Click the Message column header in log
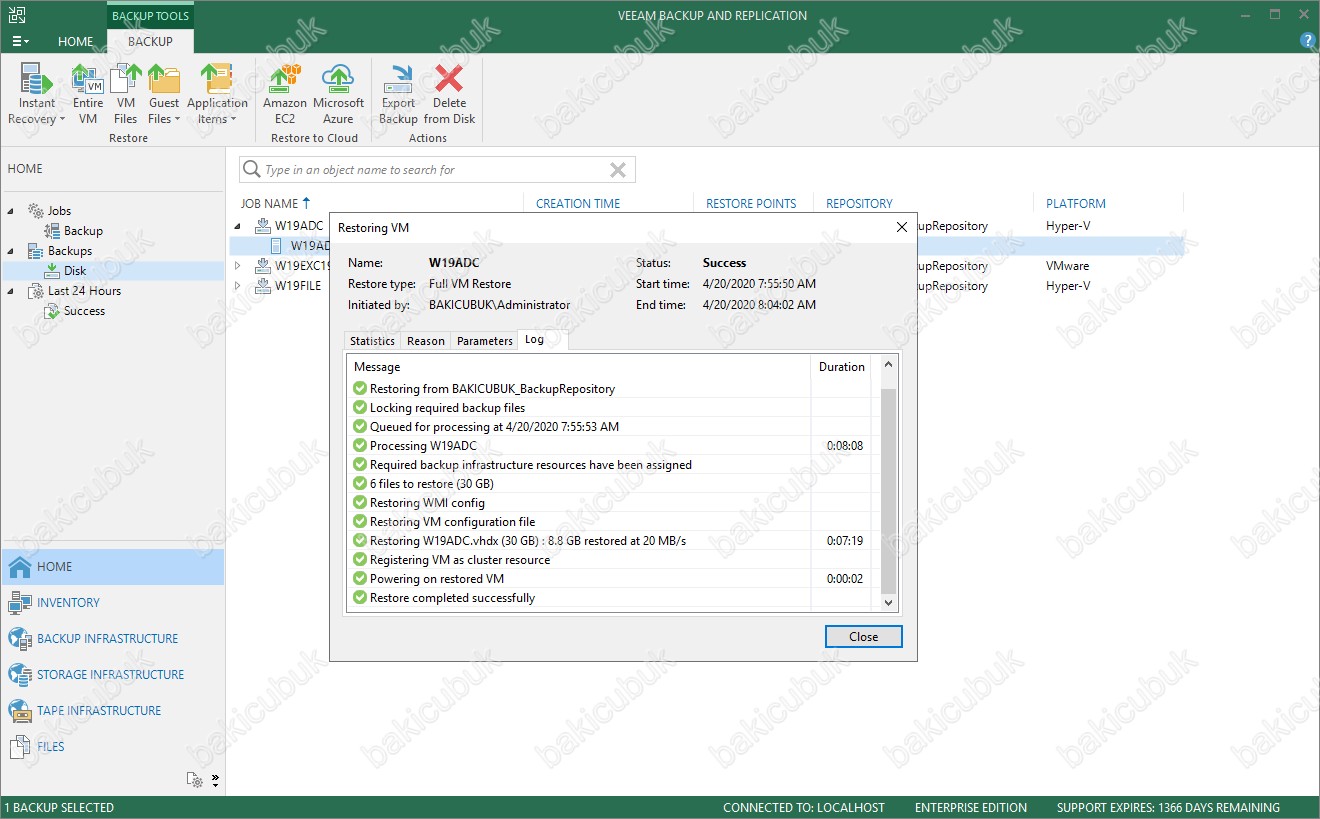The height and width of the screenshot is (819, 1320). tap(578, 367)
